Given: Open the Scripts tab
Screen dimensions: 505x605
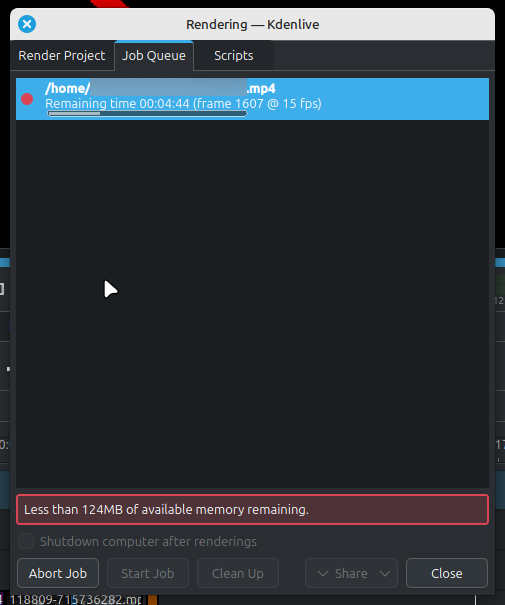Looking at the screenshot, I should tap(234, 56).
